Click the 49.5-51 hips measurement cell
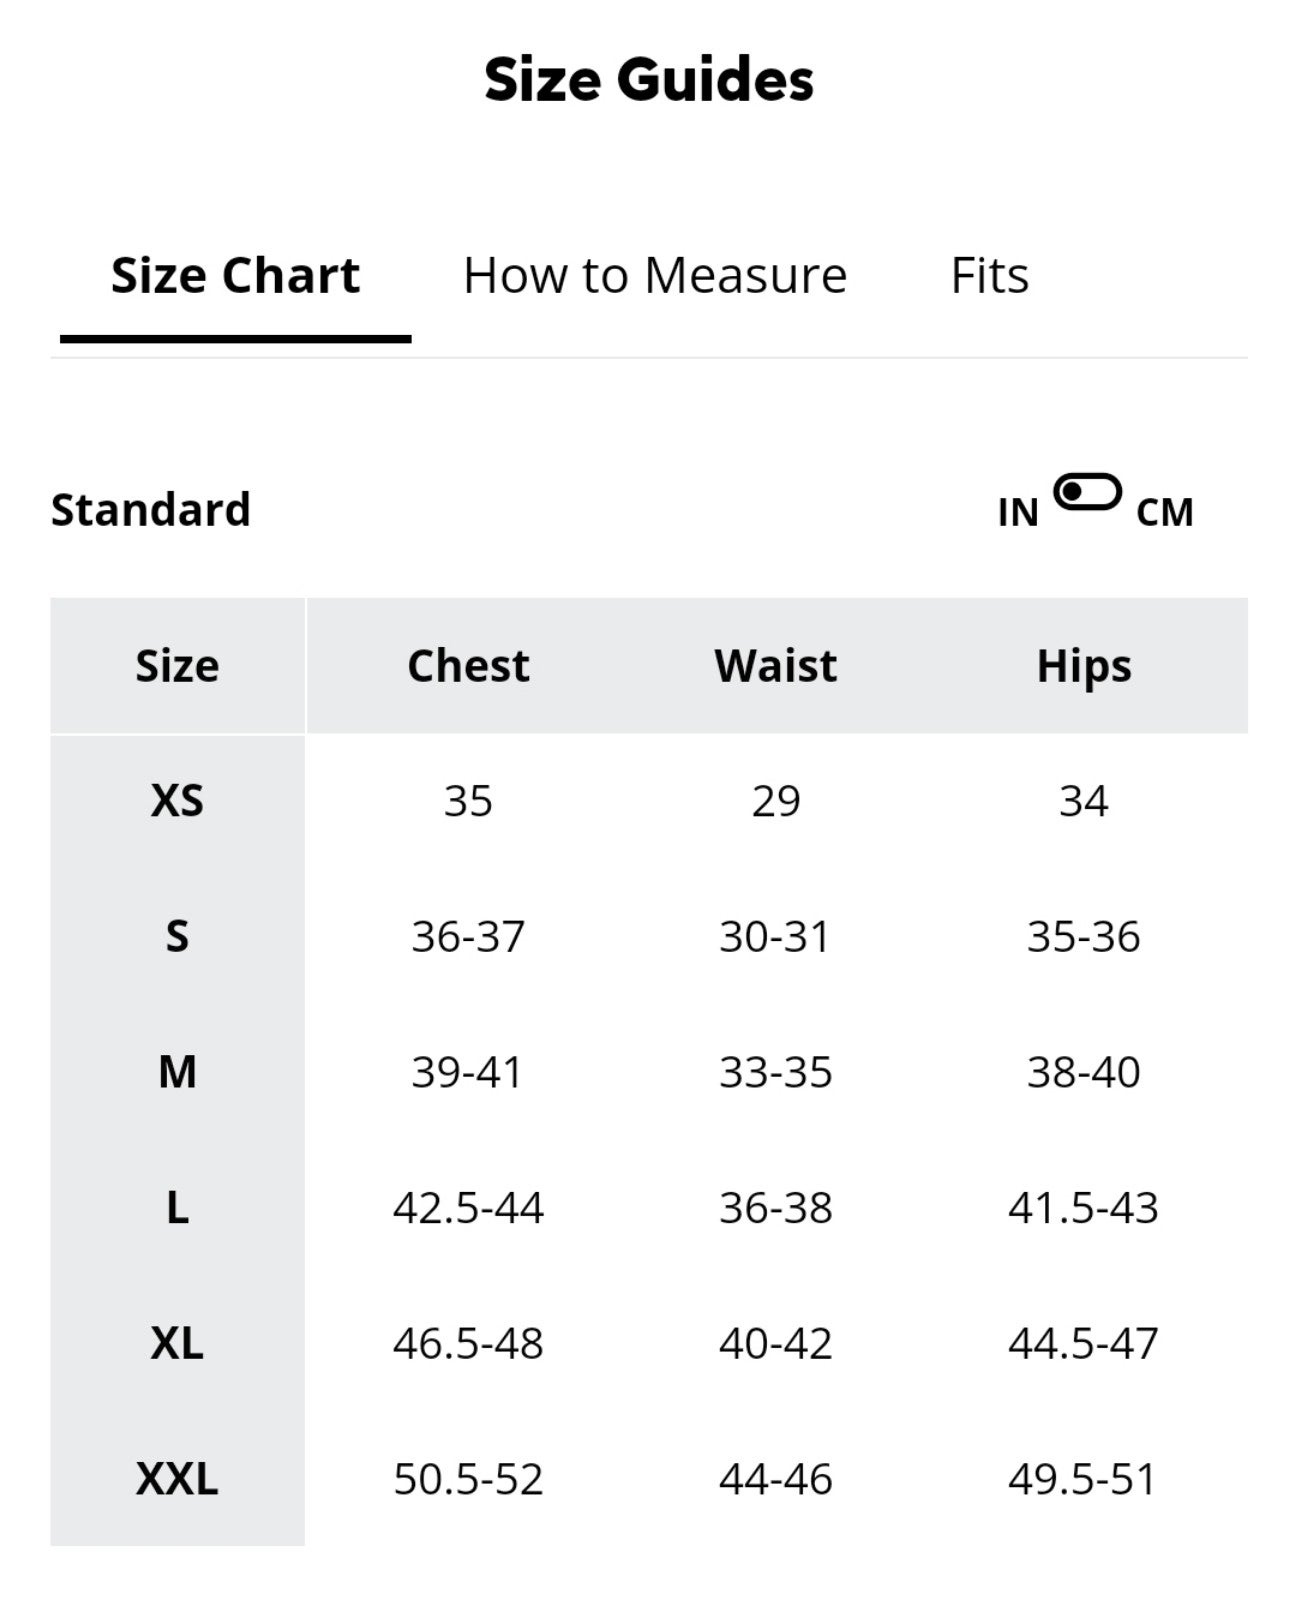The width and height of the screenshot is (1296, 1600). 1083,1479
